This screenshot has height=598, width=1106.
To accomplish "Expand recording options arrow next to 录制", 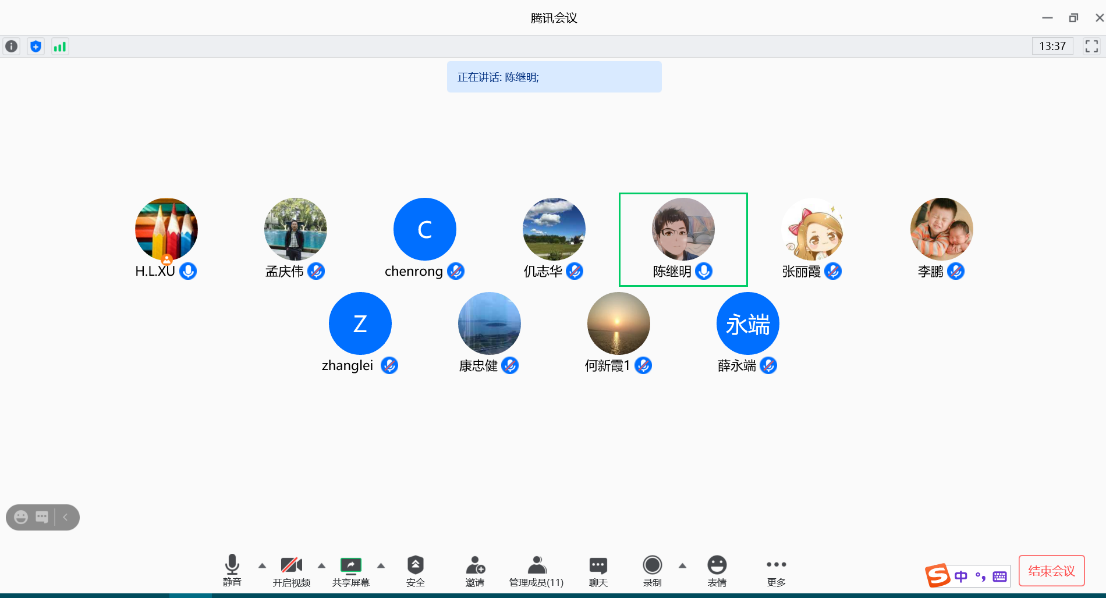I will pyautogui.click(x=682, y=565).
